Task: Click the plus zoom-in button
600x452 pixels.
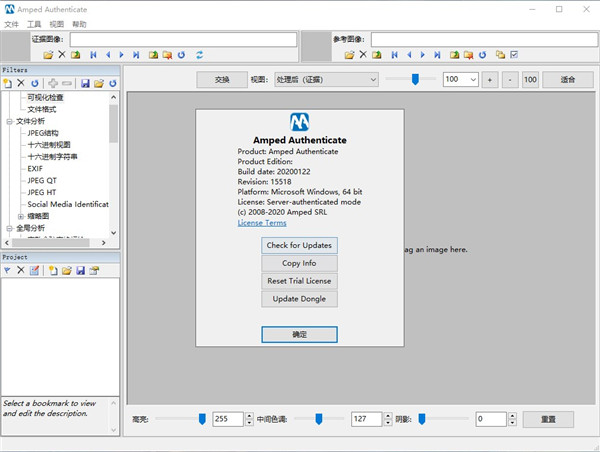Action: pyautogui.click(x=490, y=80)
